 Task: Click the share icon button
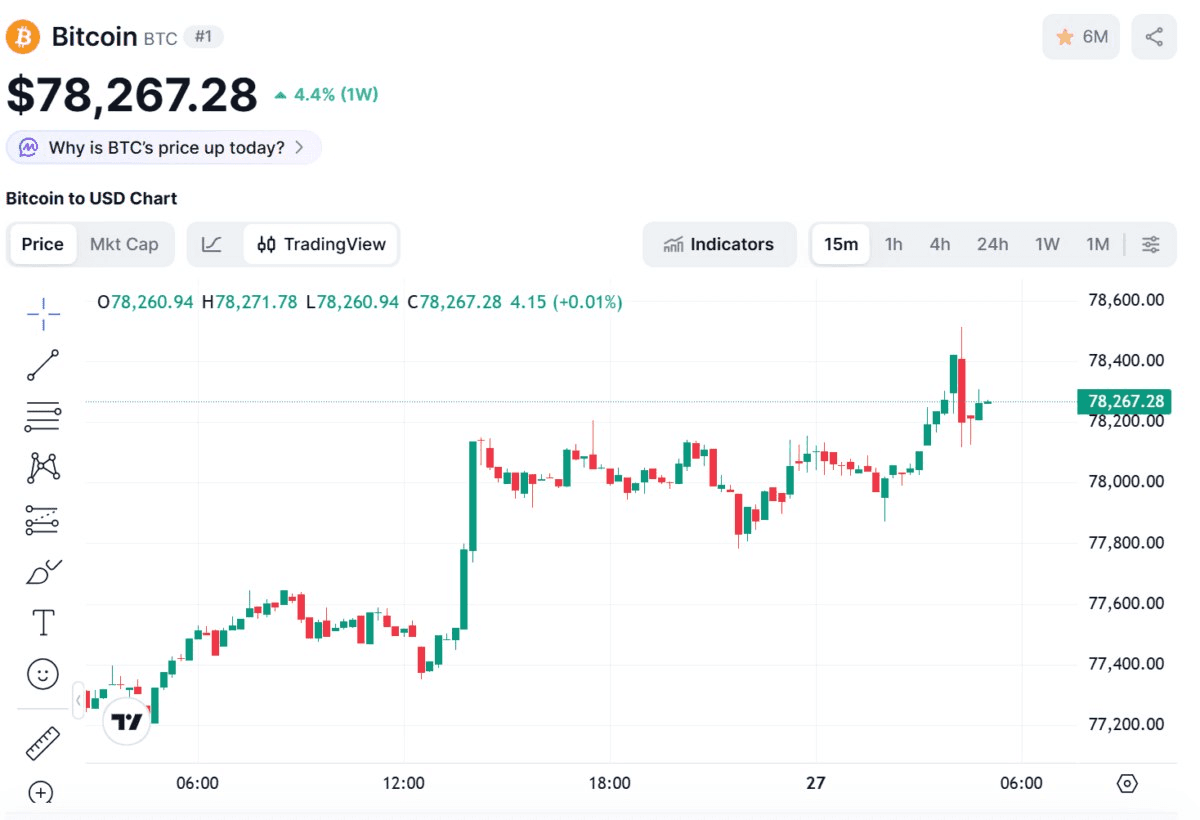(1154, 37)
